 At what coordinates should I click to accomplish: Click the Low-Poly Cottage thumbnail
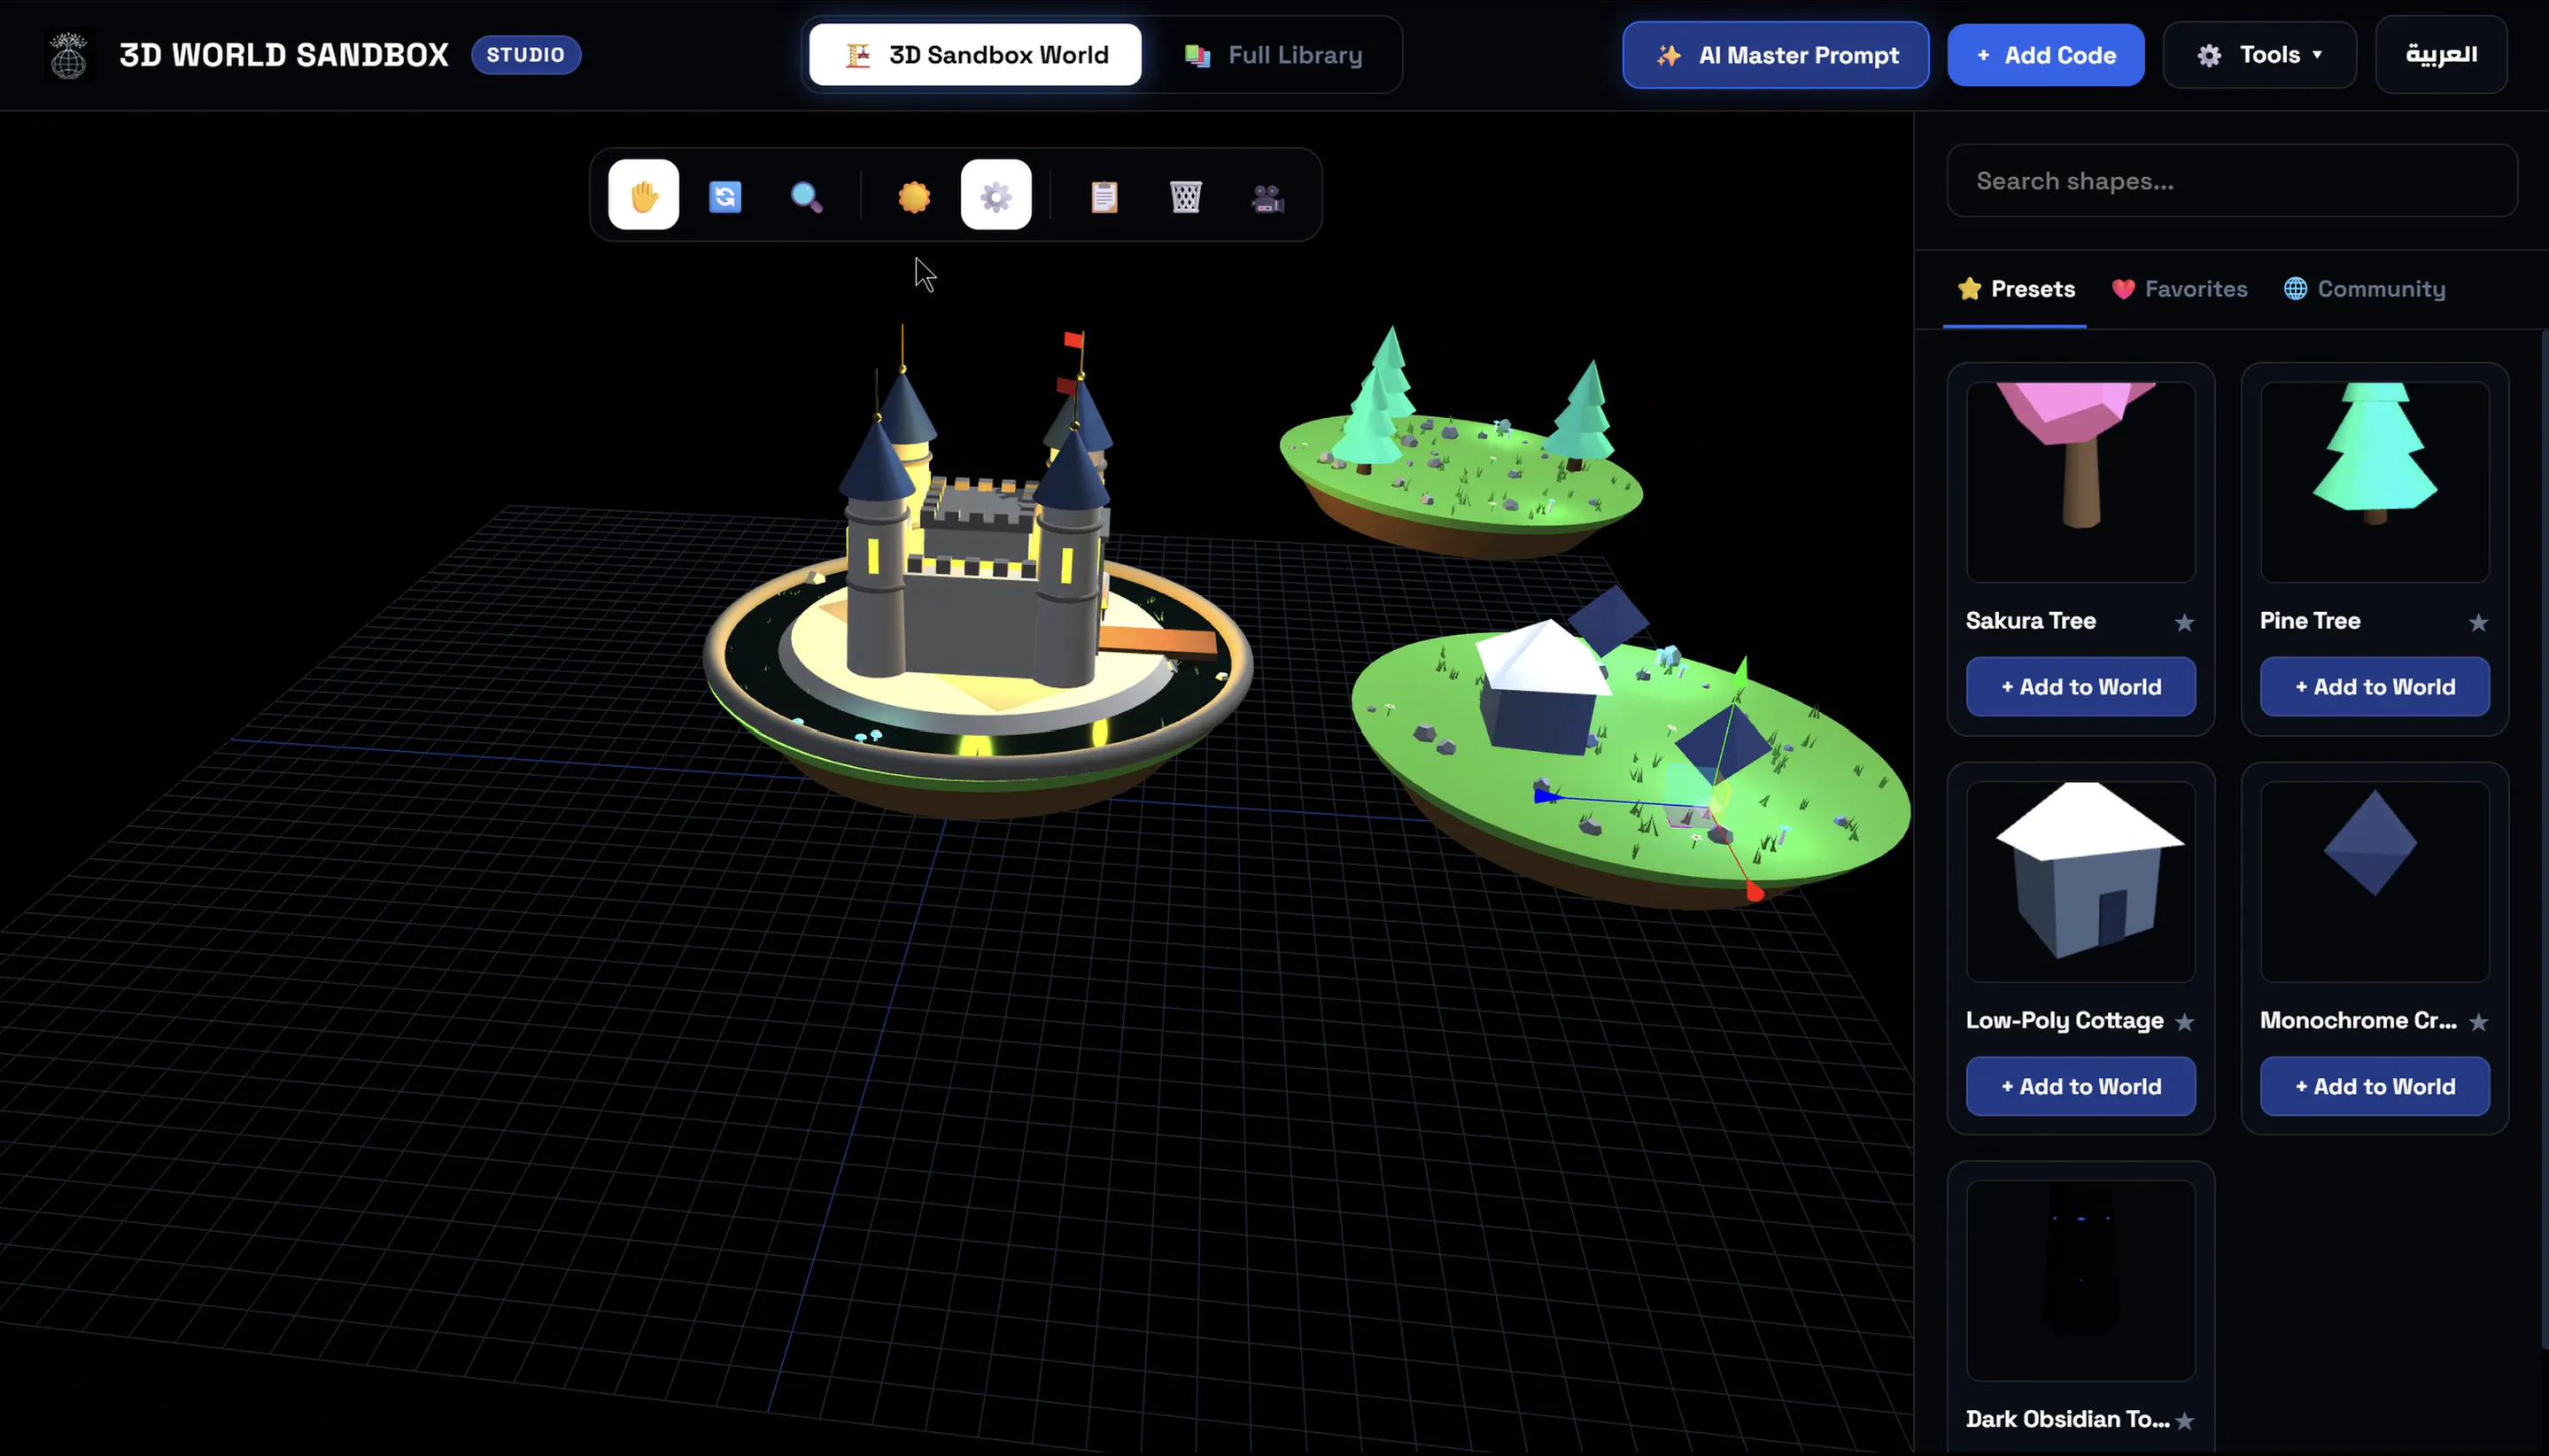pos(2081,881)
